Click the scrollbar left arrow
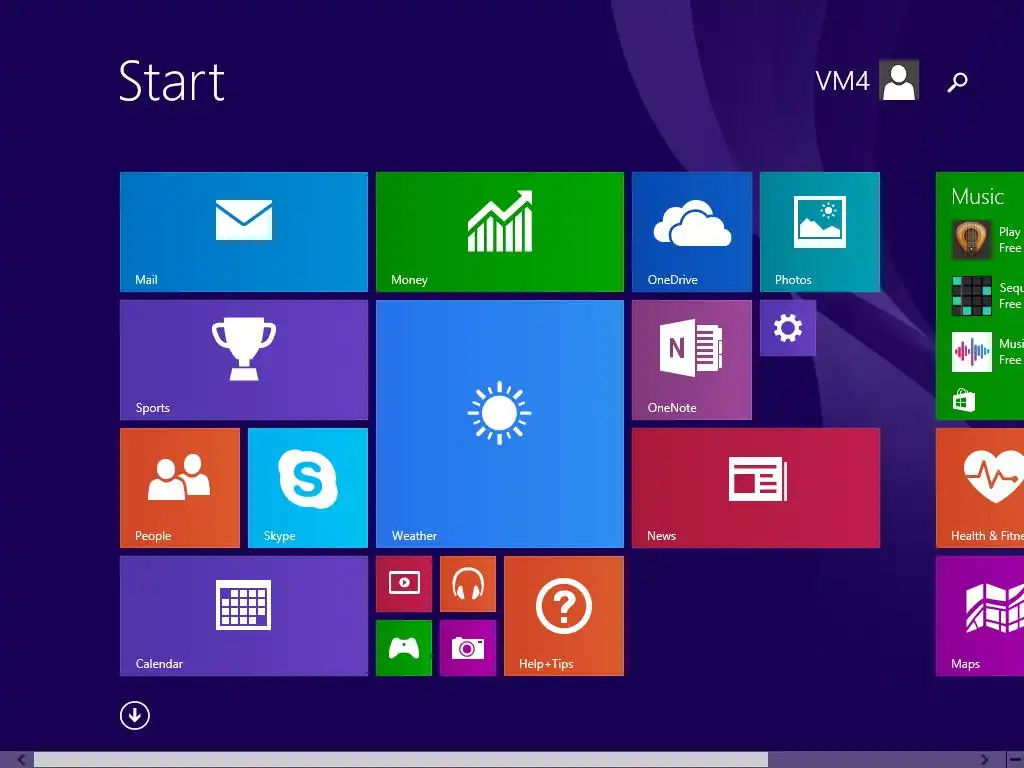1024x768 pixels. (x=22, y=760)
